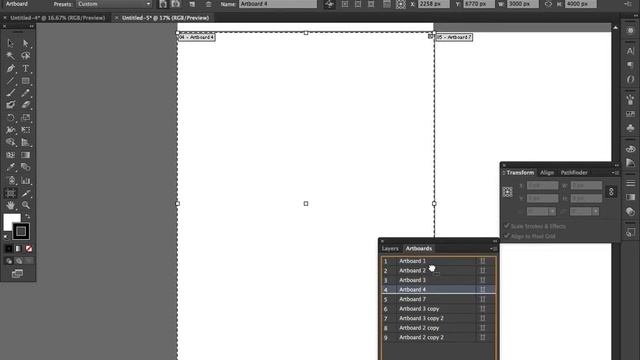Click the New Artboard button in control bar
Screen dimensions: 640x360
pos(192,4)
